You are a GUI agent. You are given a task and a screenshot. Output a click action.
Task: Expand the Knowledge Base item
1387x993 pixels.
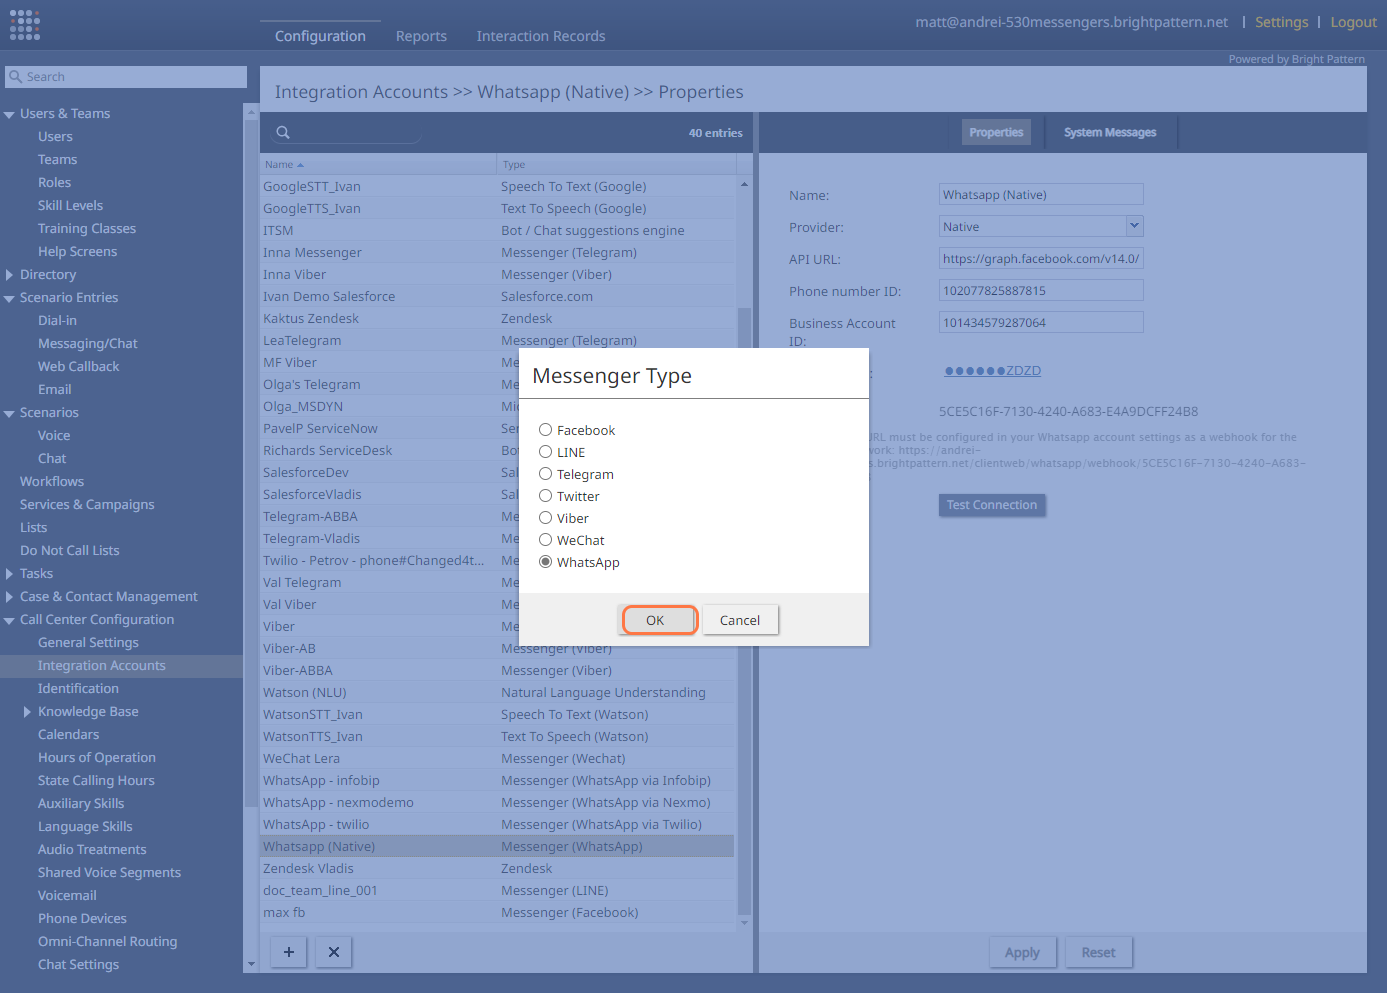click(27, 712)
